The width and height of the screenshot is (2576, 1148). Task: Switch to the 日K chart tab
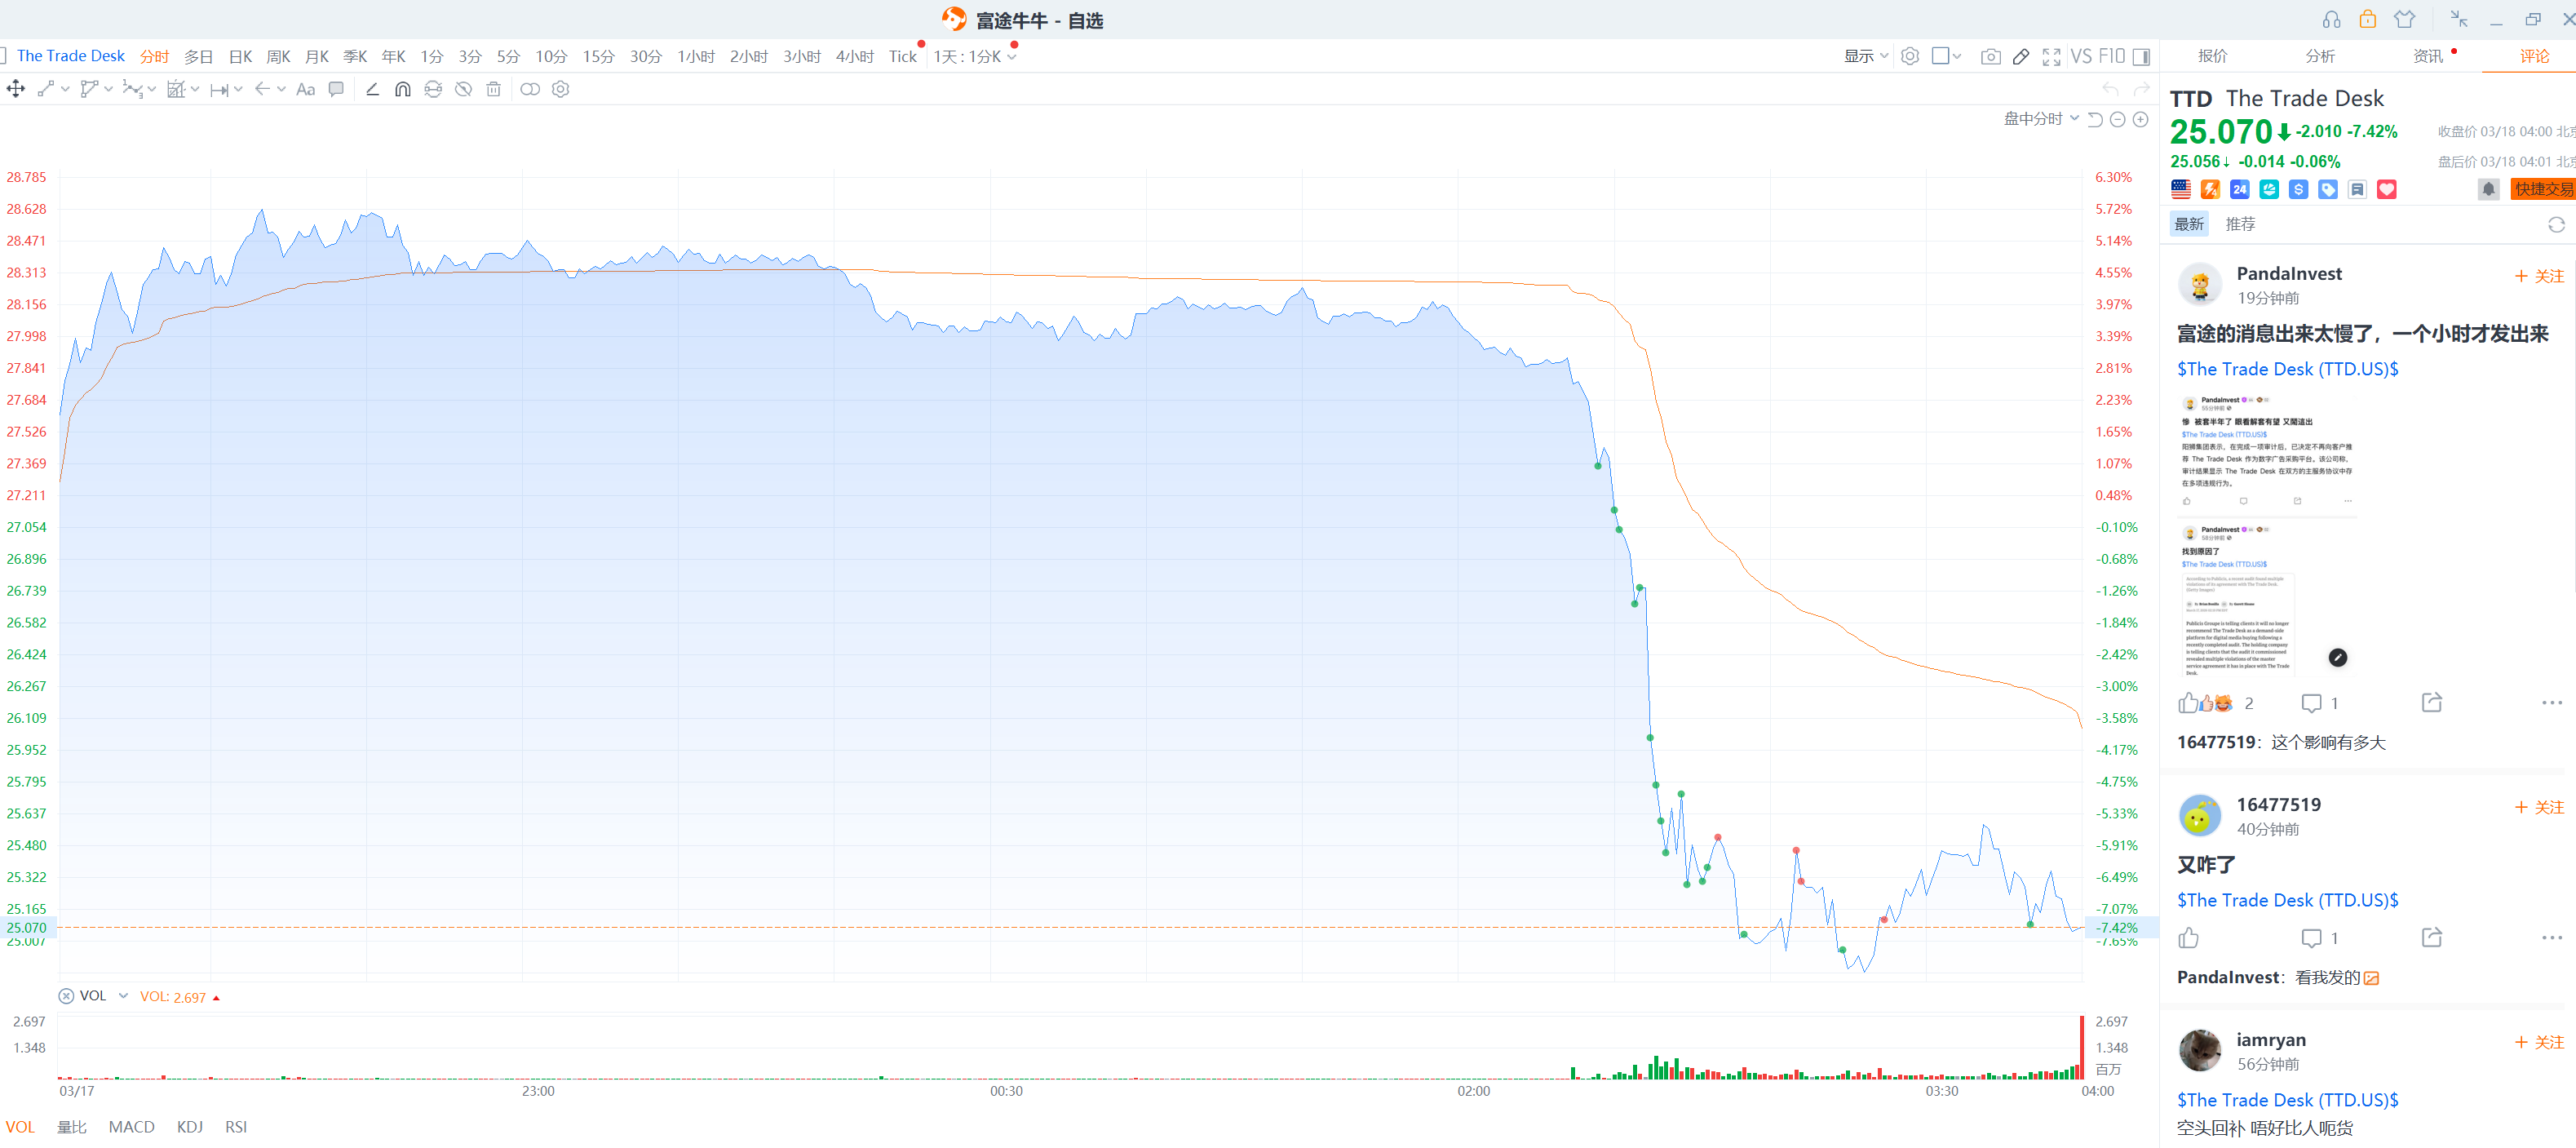coord(240,57)
